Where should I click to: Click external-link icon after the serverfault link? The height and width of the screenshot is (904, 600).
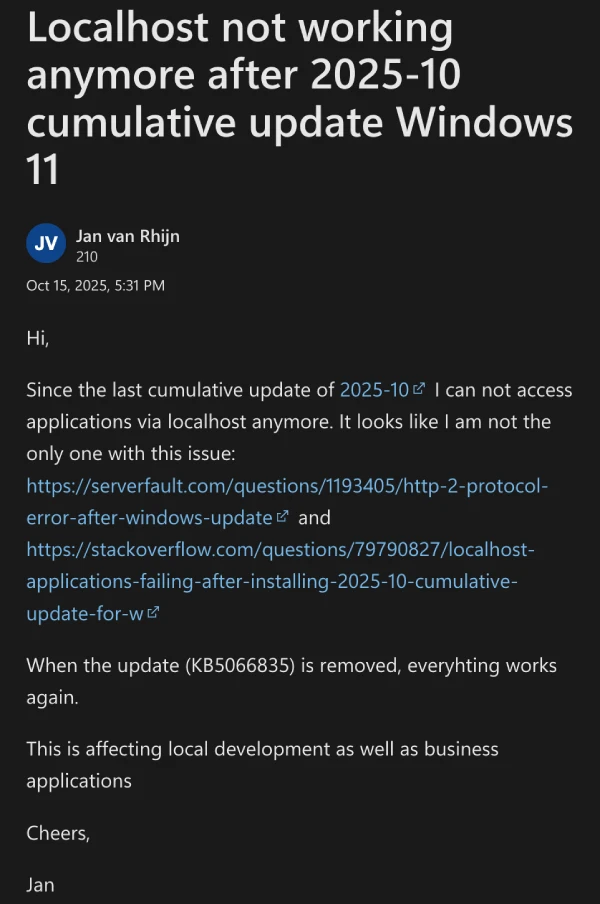tap(283, 517)
